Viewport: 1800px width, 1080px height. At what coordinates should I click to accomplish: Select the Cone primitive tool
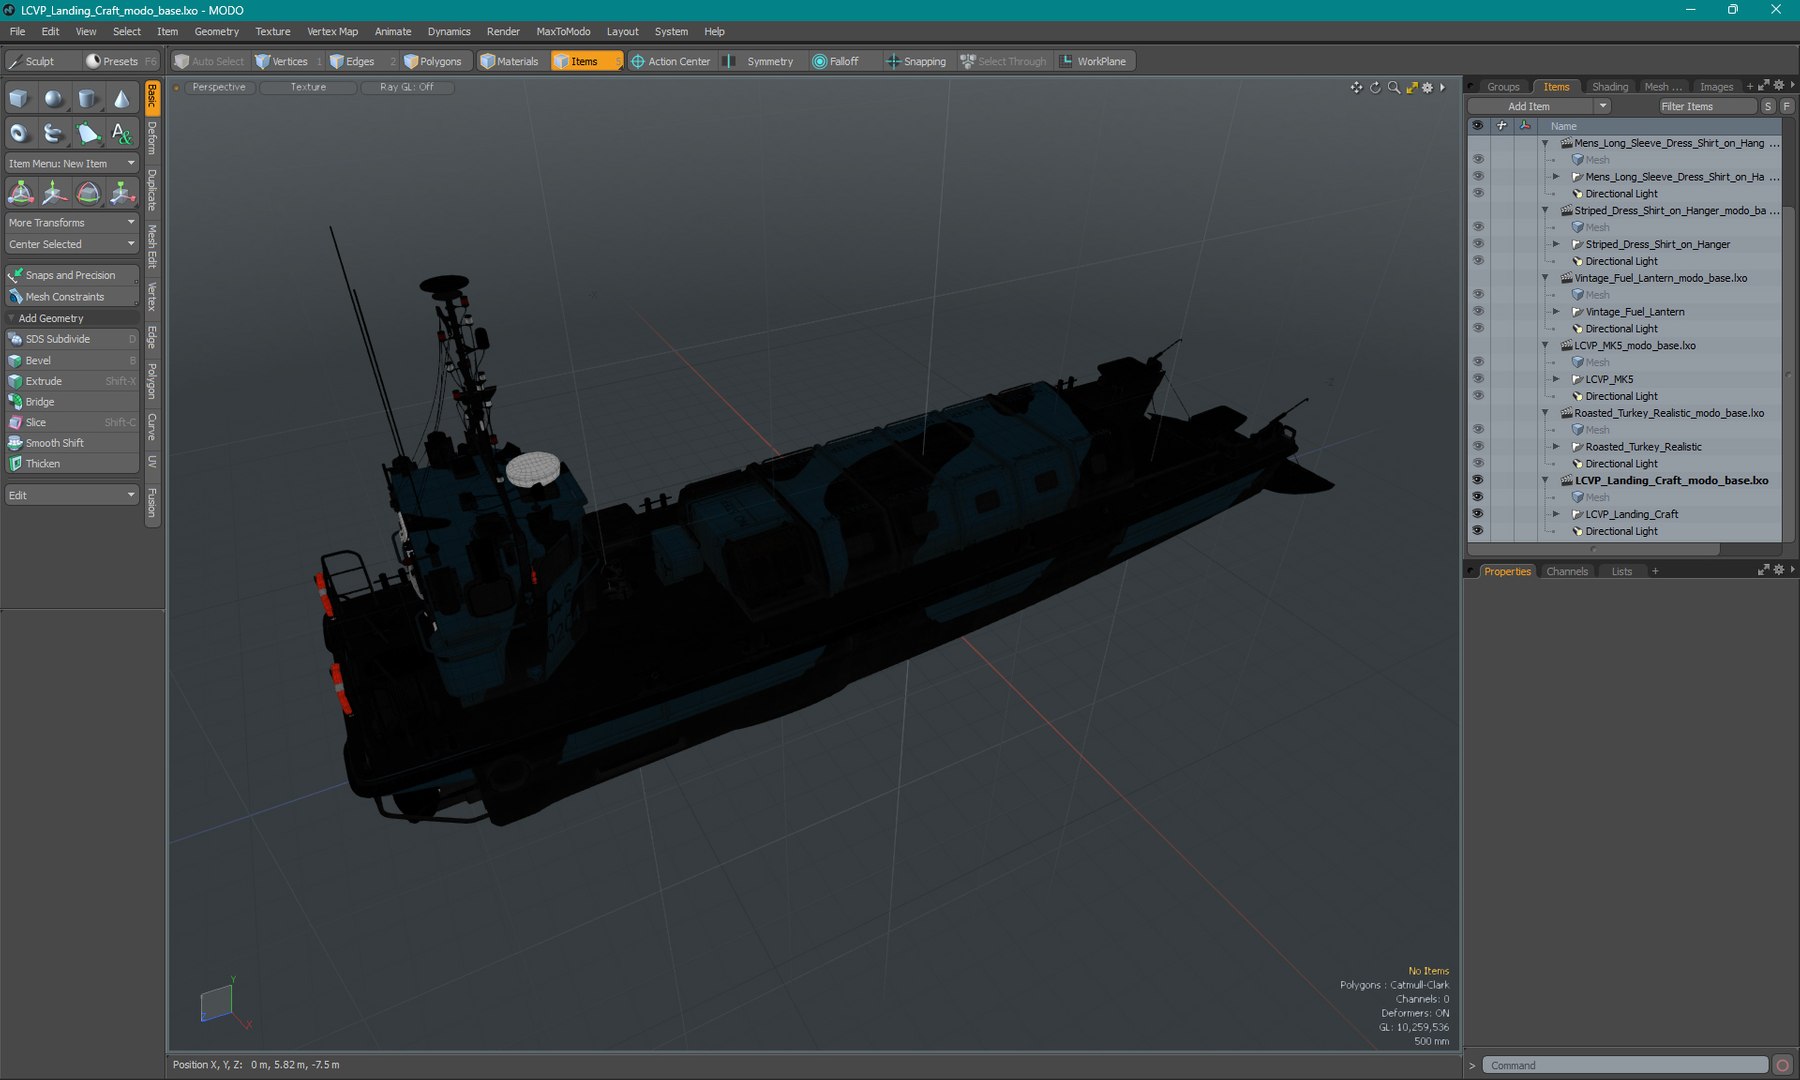point(121,98)
